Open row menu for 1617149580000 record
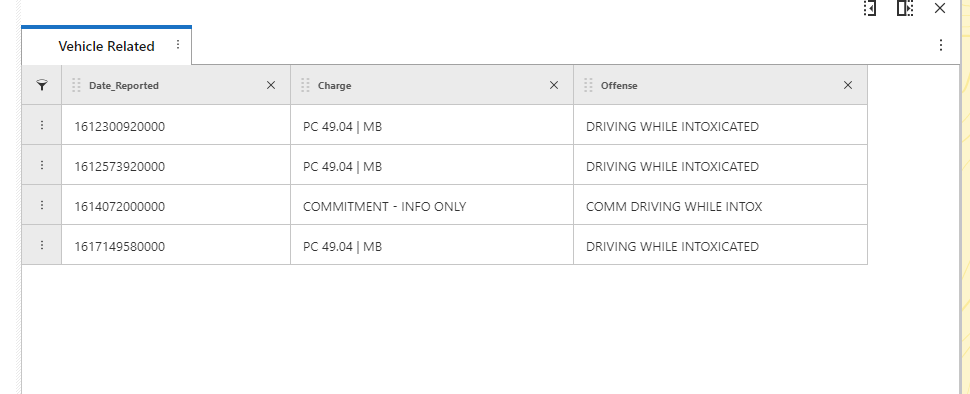This screenshot has height=394, width=970. point(41,245)
